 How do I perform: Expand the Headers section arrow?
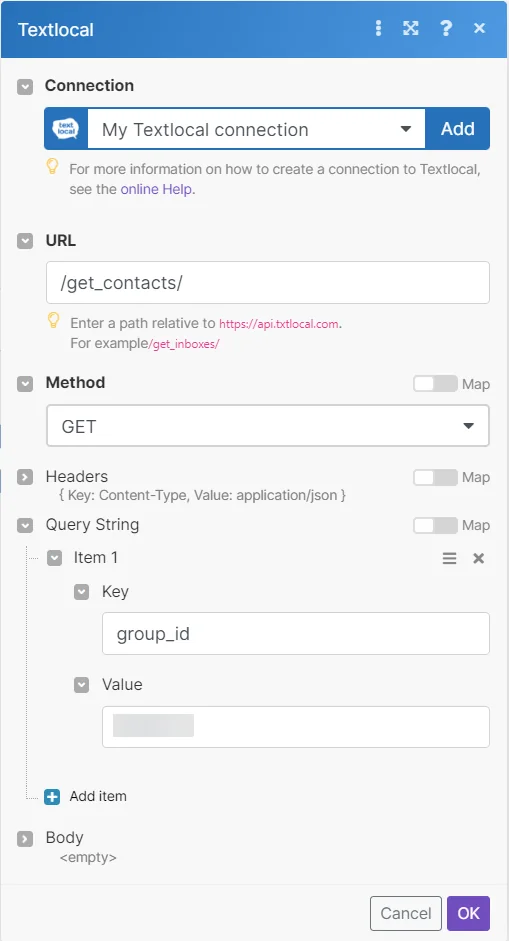(25, 478)
